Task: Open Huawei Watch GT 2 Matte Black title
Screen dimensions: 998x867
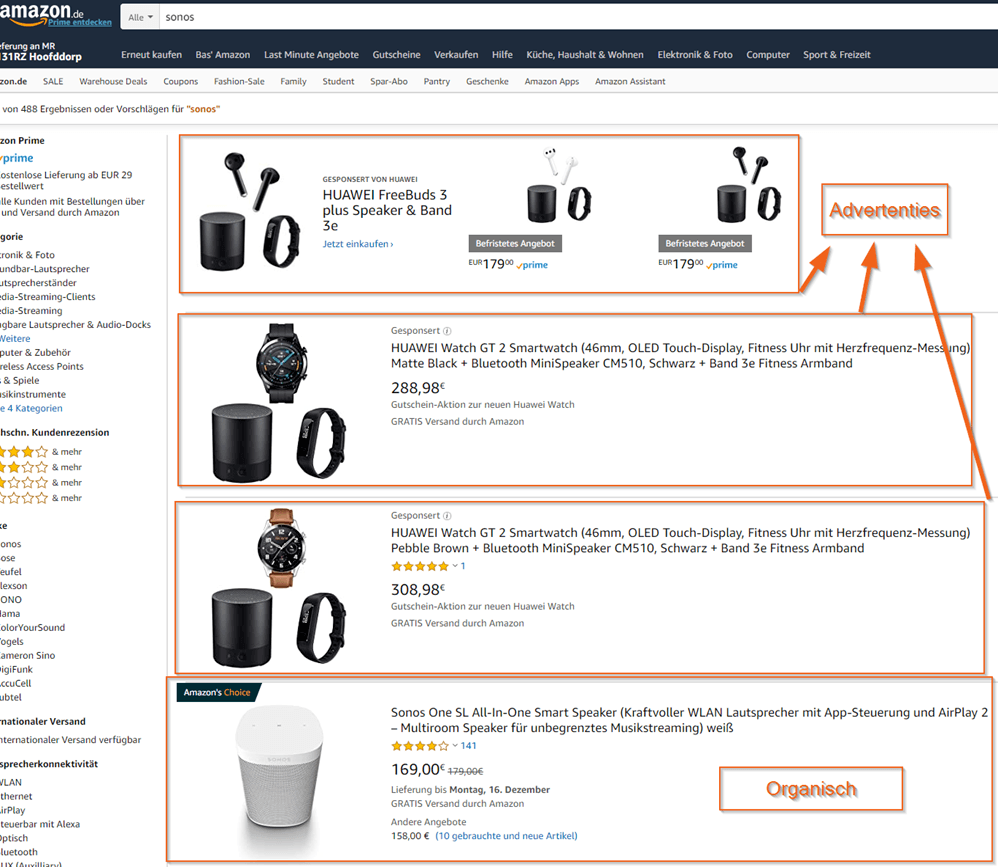Action: click(680, 356)
